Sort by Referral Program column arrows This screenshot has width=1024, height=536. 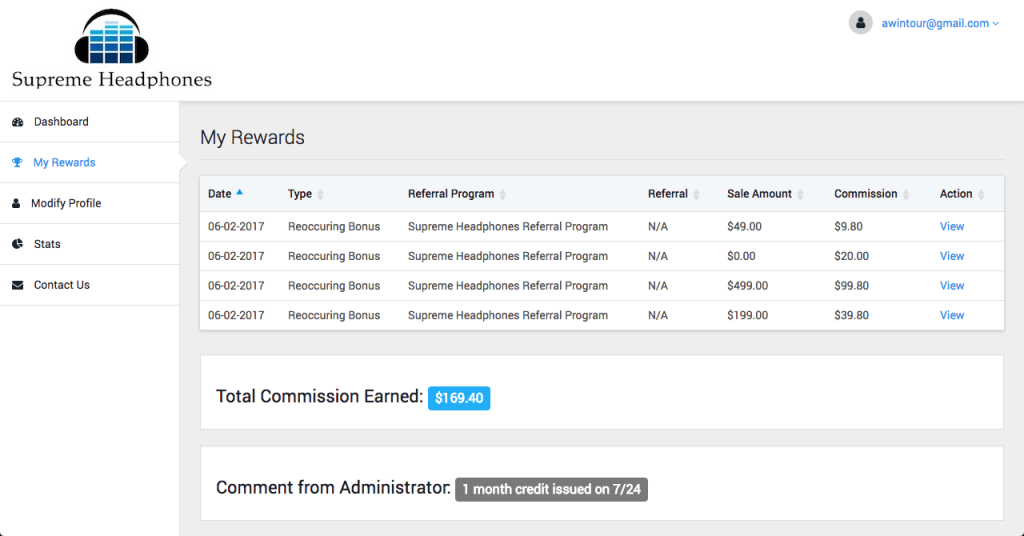pyautogui.click(x=502, y=195)
